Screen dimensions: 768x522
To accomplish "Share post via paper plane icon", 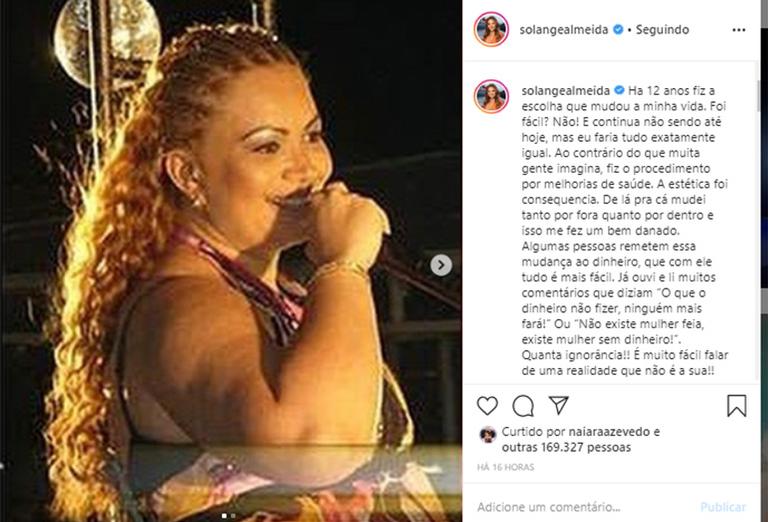I will pyautogui.click(x=559, y=405).
